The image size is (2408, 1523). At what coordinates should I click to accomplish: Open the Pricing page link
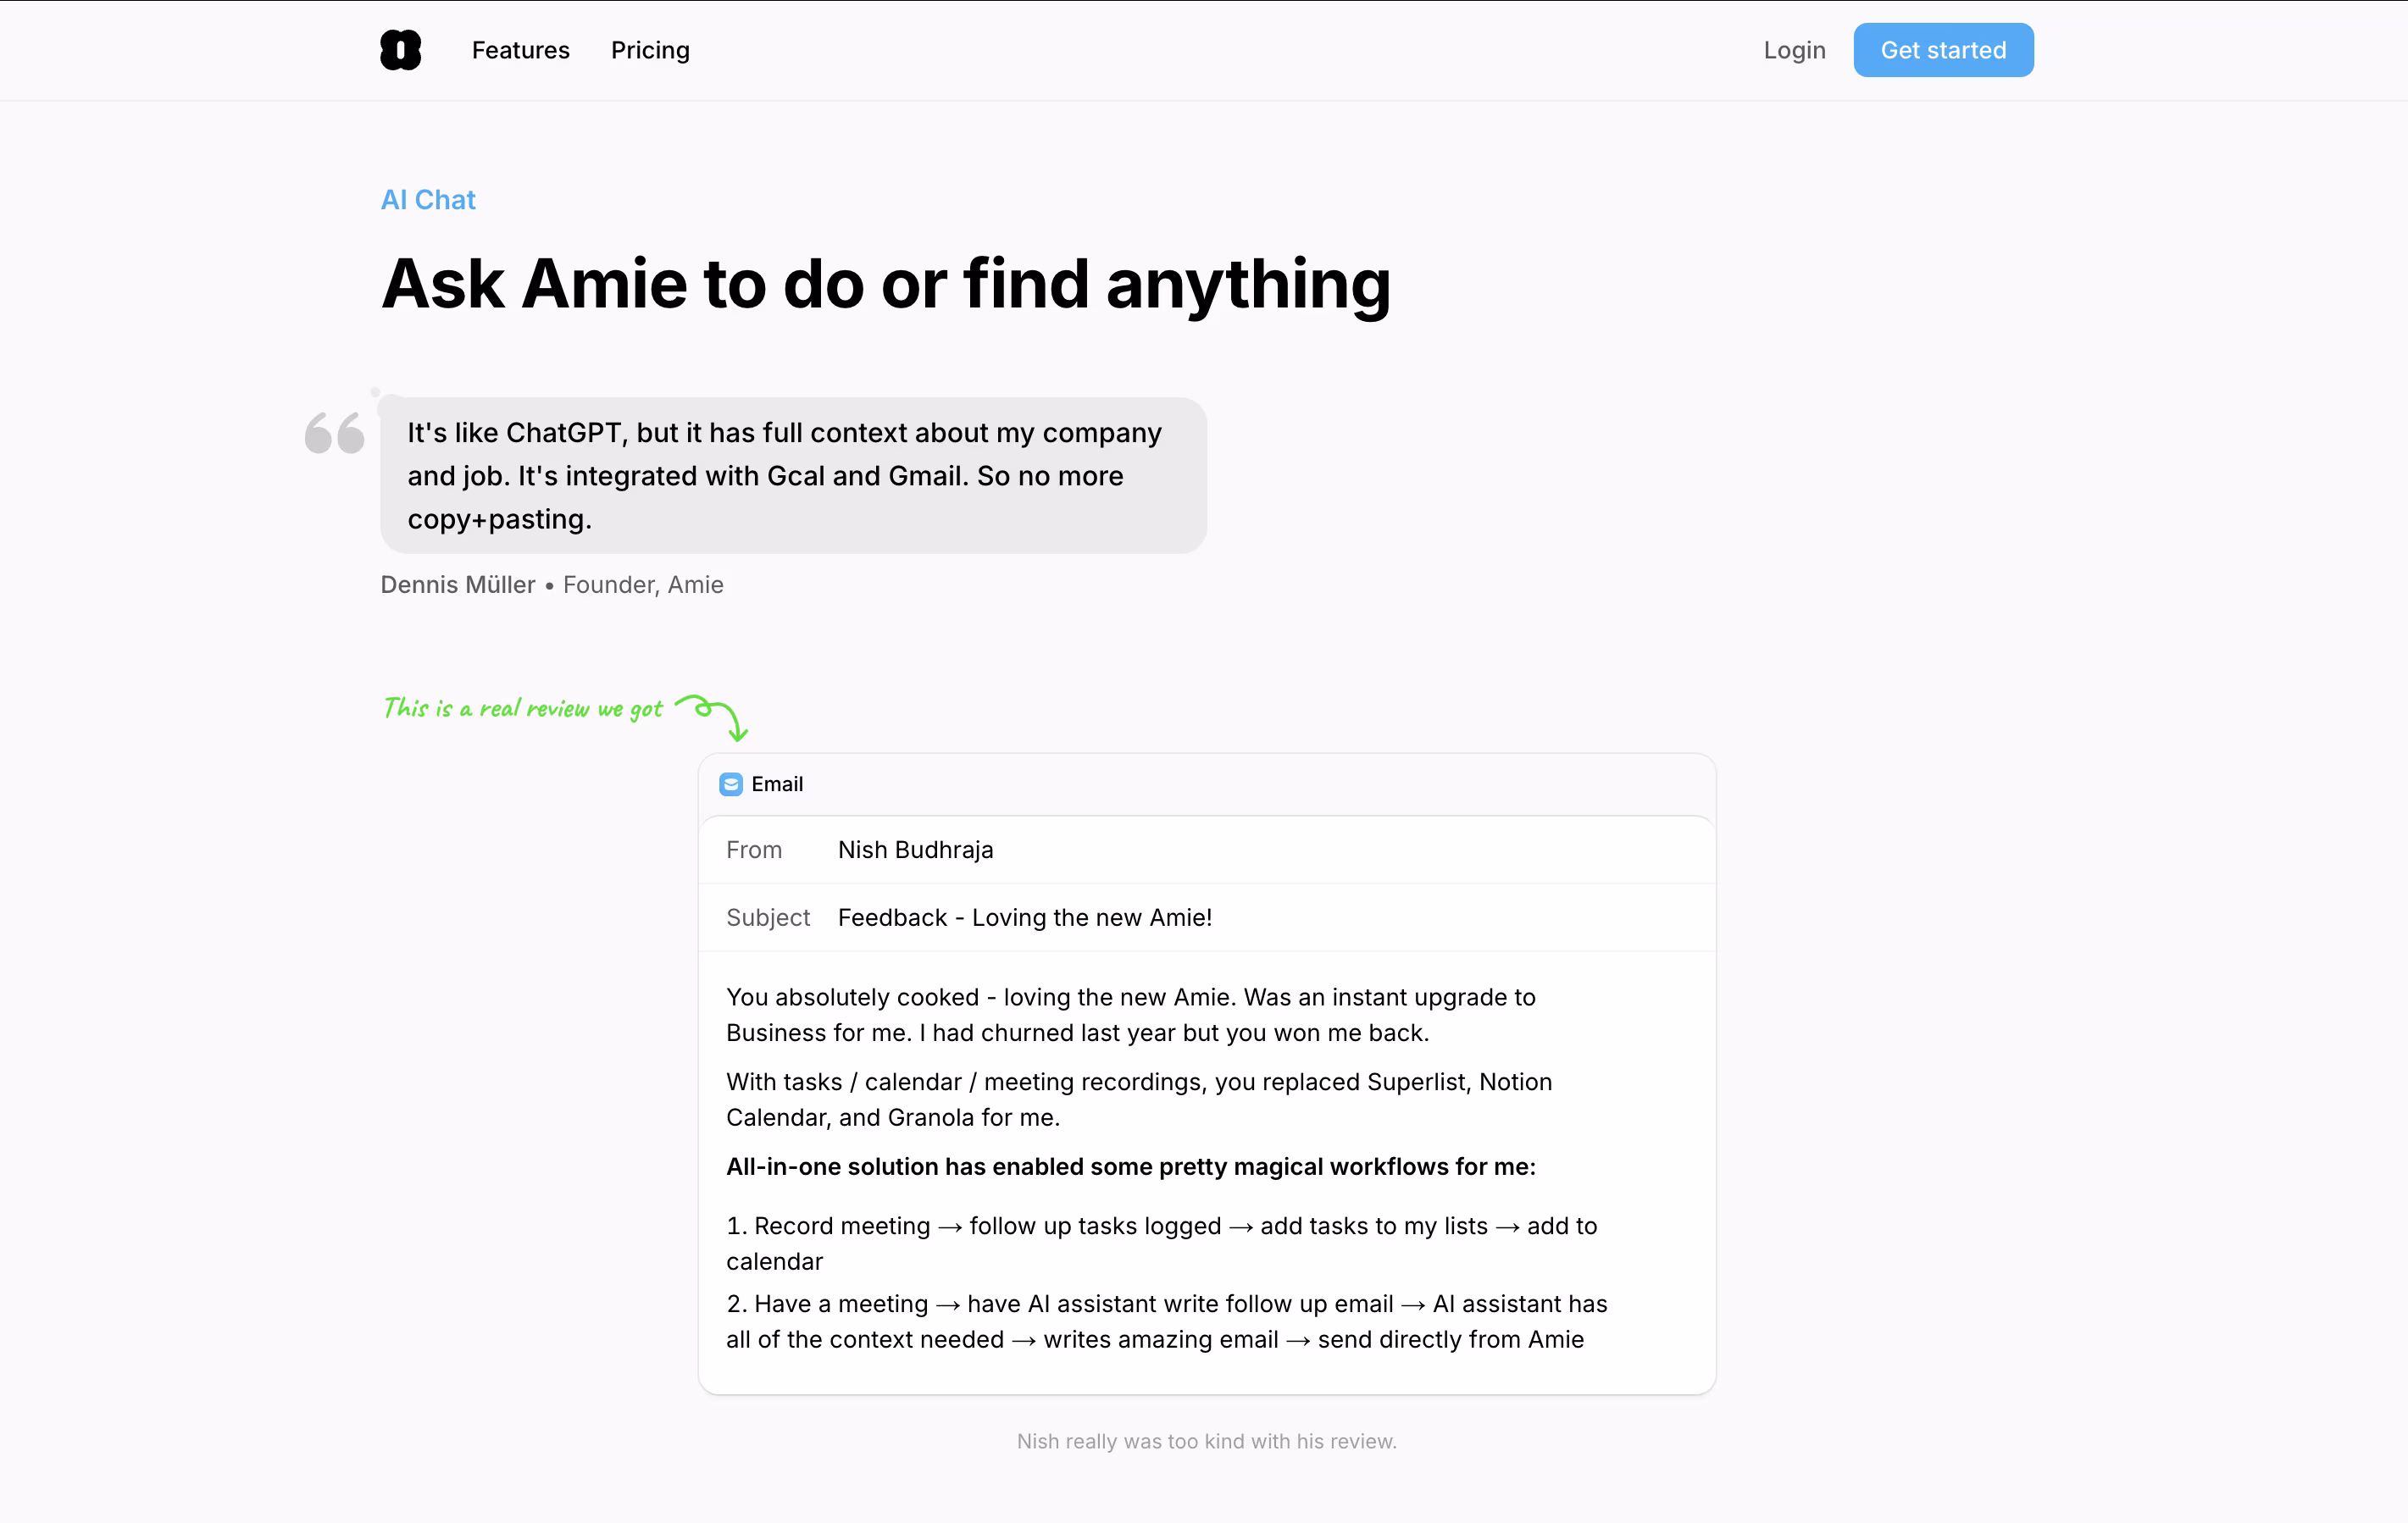click(x=650, y=50)
